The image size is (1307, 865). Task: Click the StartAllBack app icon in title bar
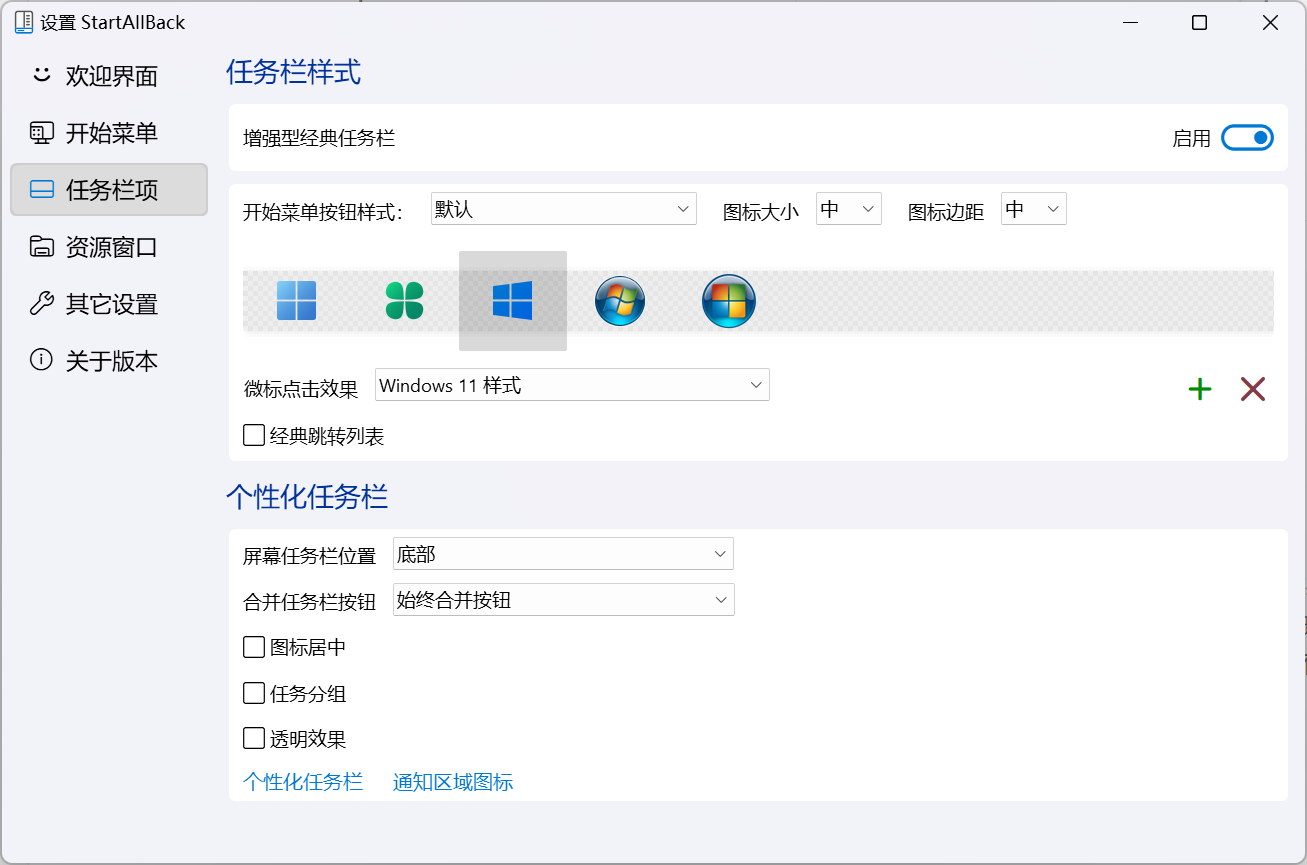coord(24,22)
